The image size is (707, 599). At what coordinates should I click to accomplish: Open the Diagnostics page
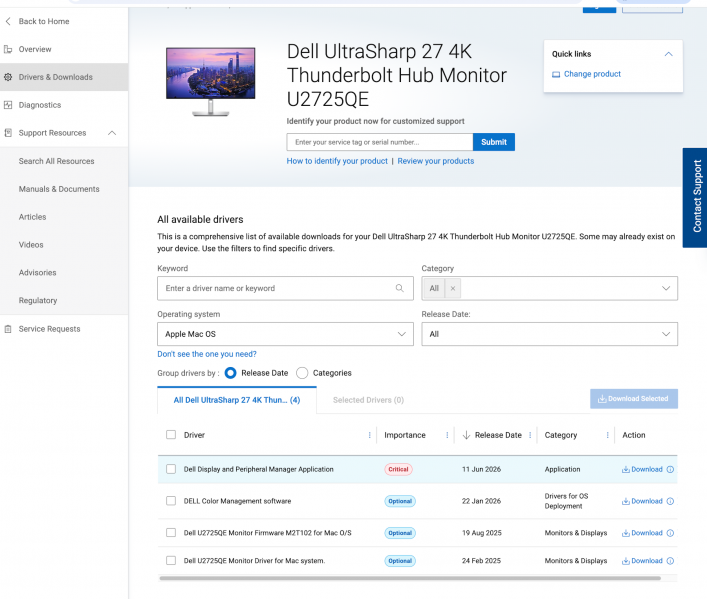pos(40,105)
